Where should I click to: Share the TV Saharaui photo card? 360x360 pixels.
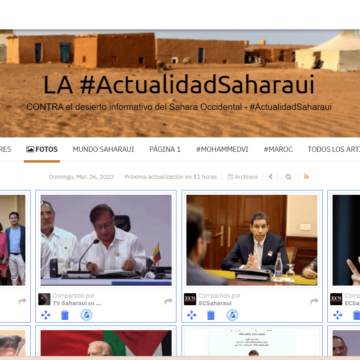coord(168,301)
